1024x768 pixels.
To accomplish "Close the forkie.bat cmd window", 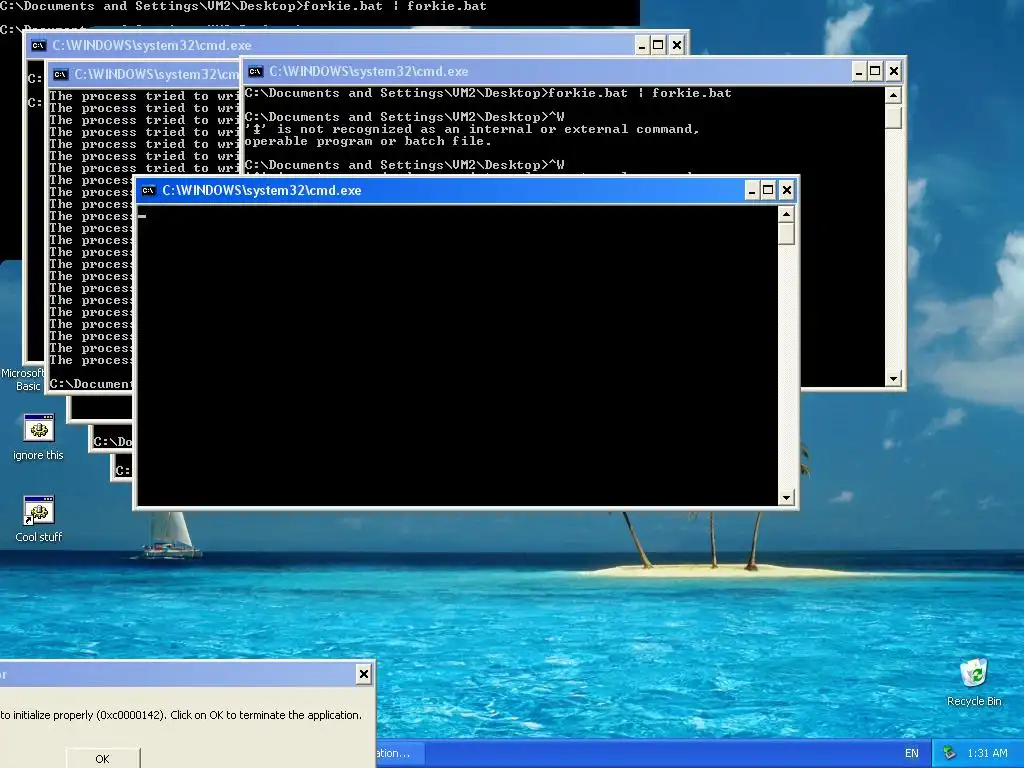I will (894, 71).
